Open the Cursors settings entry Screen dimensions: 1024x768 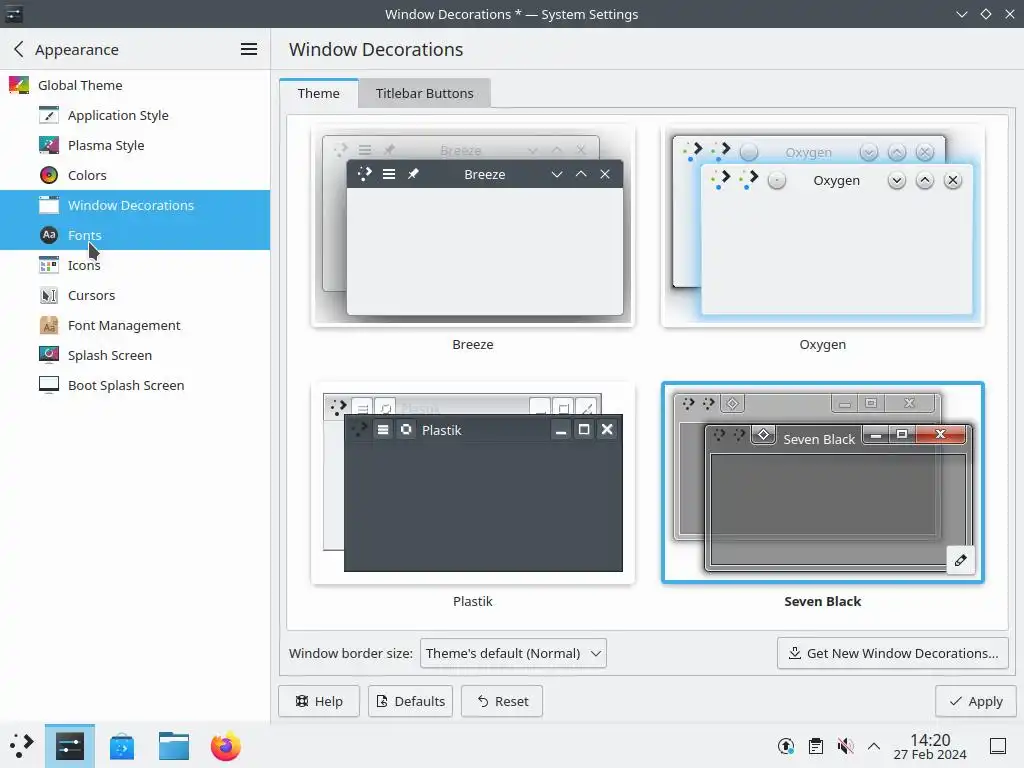point(135,295)
